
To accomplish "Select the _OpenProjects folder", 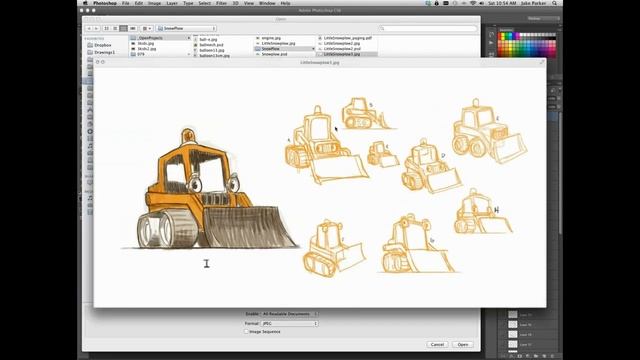I will [160, 38].
